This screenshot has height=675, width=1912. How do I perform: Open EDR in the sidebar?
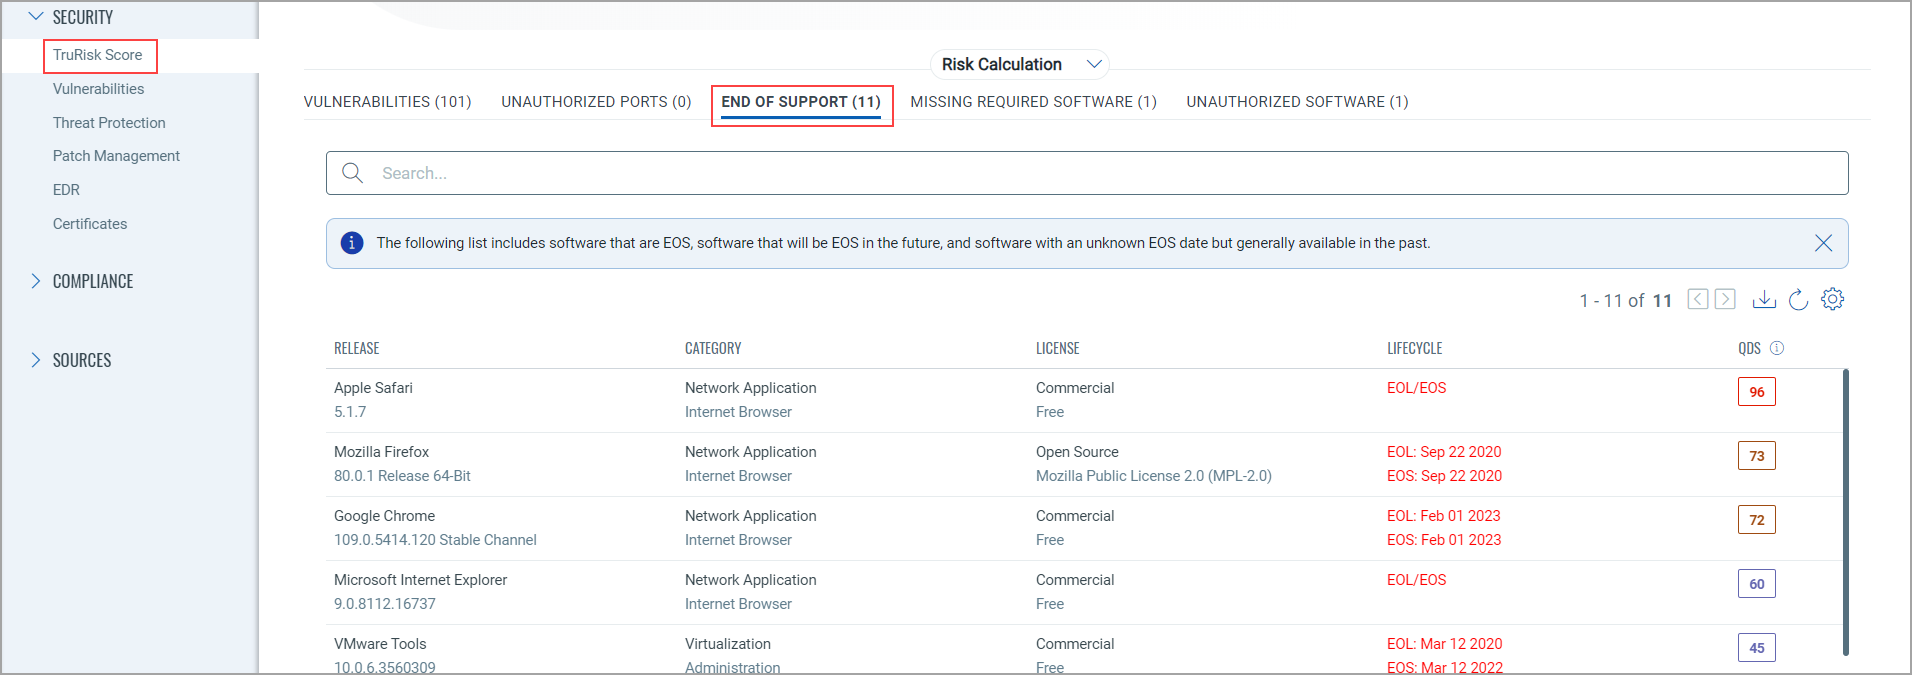tap(66, 190)
